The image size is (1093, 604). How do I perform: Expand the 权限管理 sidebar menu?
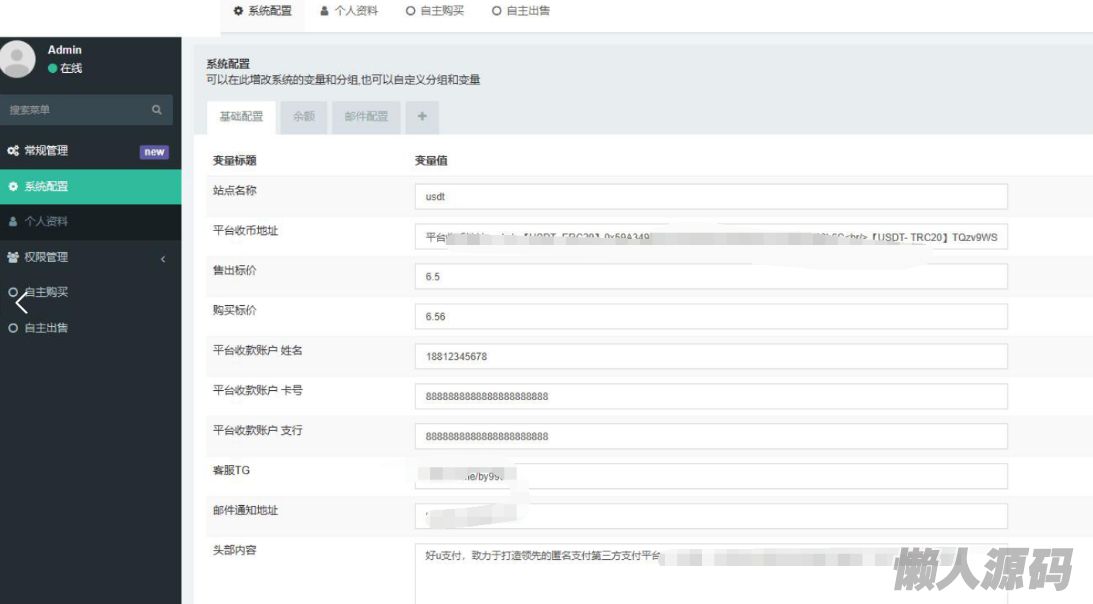point(90,257)
